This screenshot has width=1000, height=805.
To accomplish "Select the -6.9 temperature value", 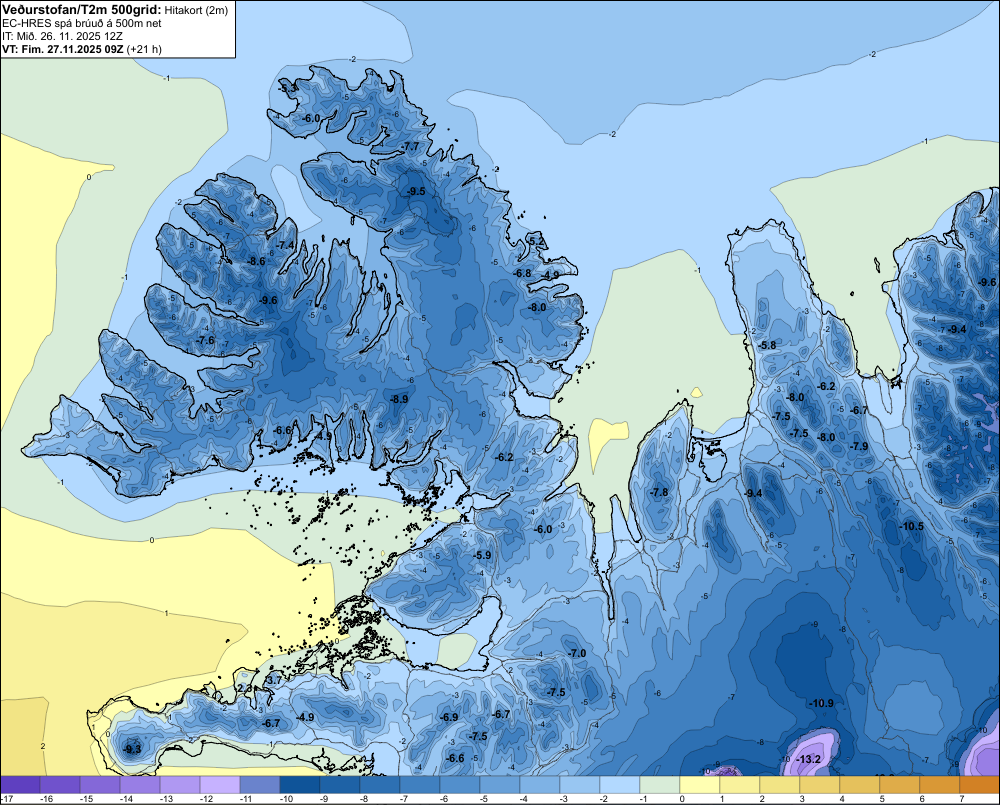I will coord(449,717).
